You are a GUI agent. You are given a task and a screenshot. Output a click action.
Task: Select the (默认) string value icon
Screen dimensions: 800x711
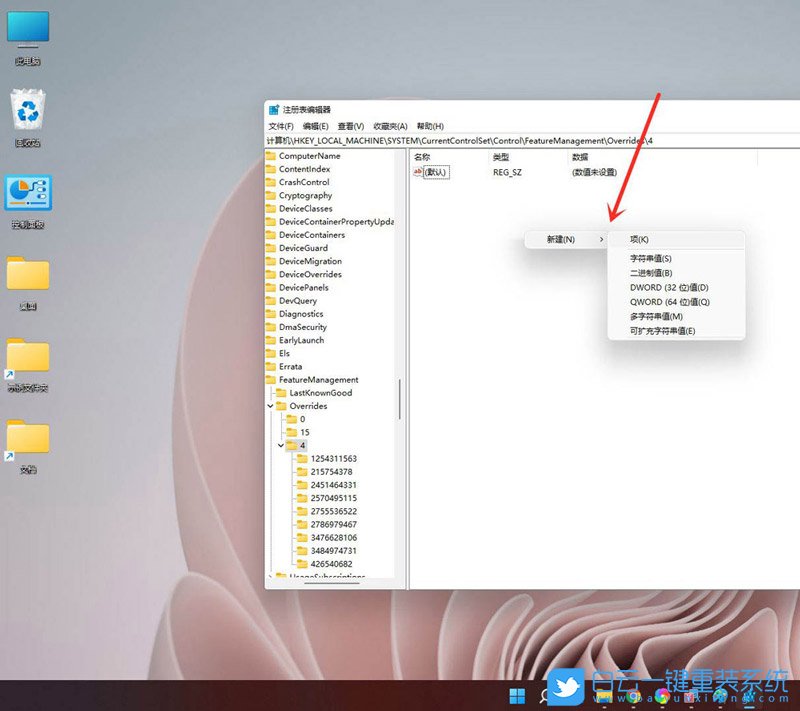coord(418,172)
